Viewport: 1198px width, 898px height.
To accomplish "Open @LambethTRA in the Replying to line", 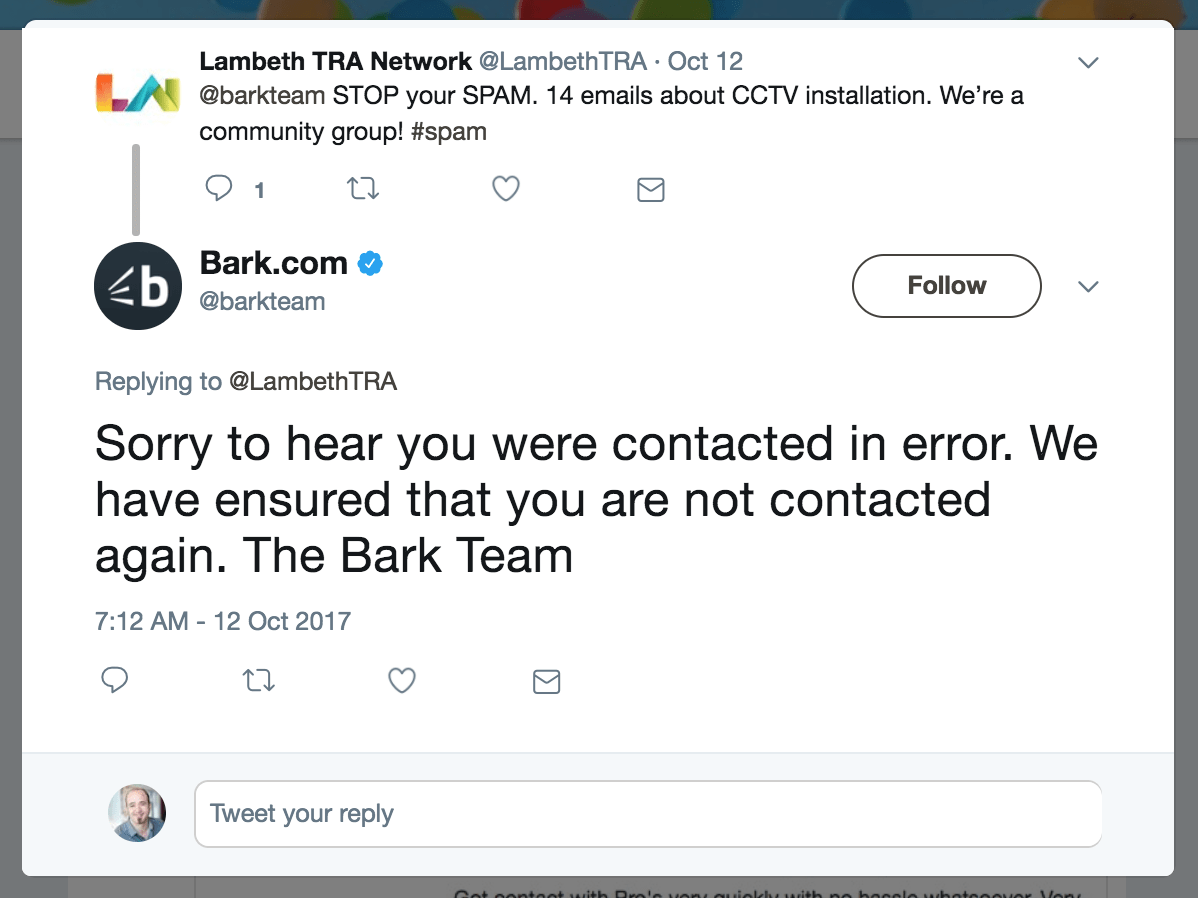I will tap(313, 381).
